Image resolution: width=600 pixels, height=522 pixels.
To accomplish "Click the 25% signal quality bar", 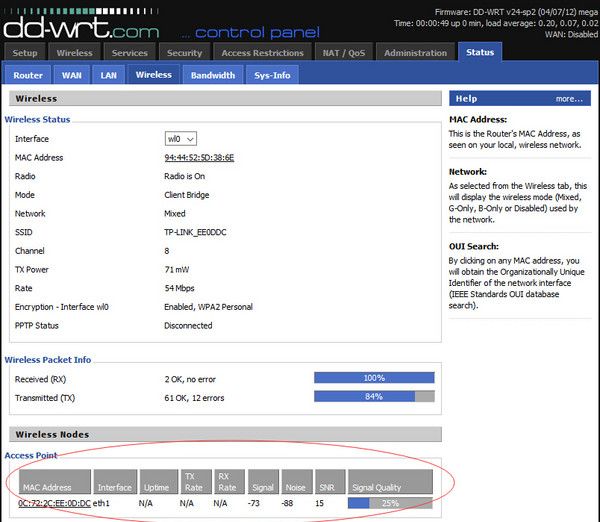I will coord(390,503).
